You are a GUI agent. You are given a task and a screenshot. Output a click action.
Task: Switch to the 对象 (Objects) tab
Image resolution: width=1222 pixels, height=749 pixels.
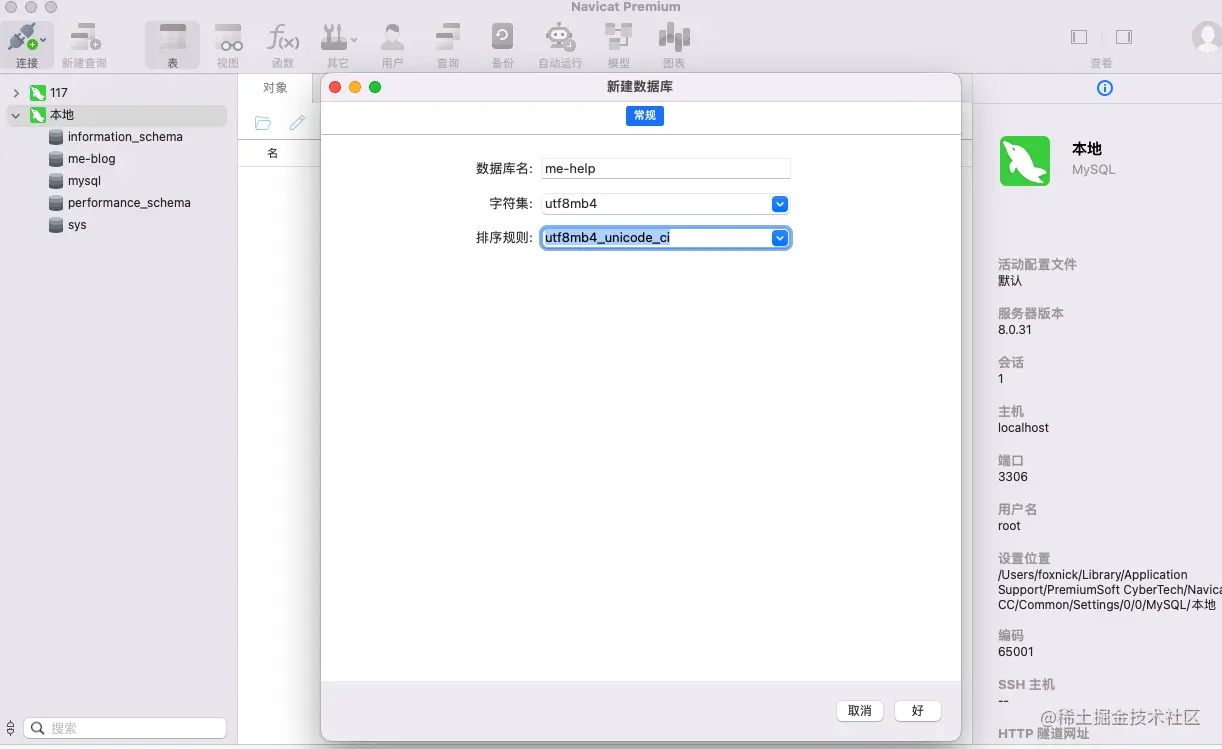click(275, 88)
